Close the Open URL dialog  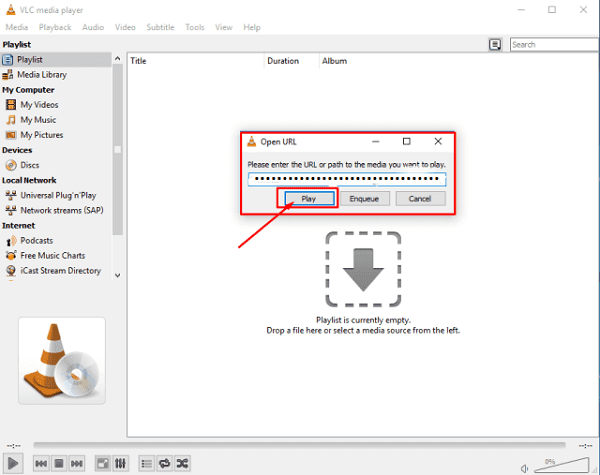pos(438,142)
